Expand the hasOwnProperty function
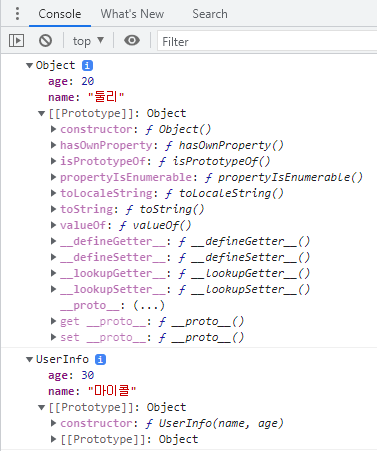Image resolution: width=377 pixels, height=451 pixels. pyautogui.click(x=53, y=145)
